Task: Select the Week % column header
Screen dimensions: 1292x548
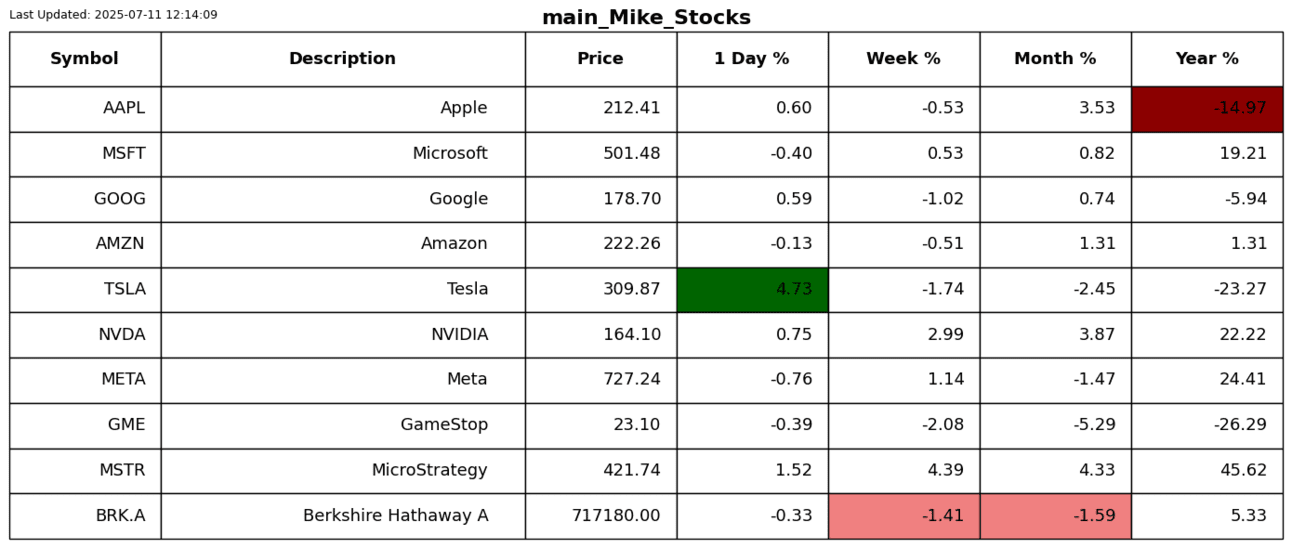Action: (903, 59)
